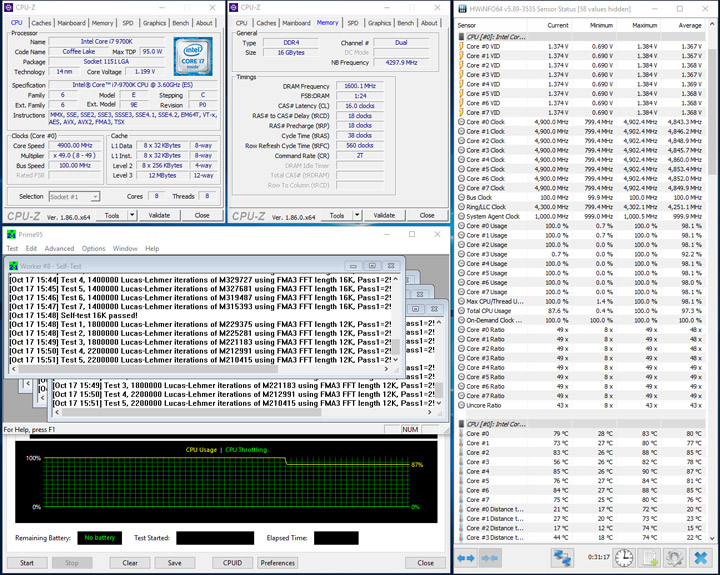Toggle the Uncore Ratio sensor row icon
720x575 pixels.
coord(460,405)
